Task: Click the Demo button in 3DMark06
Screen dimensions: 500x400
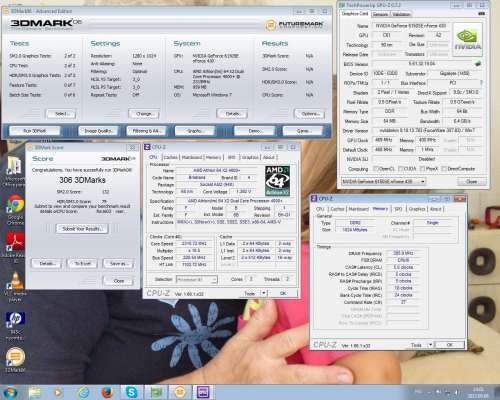Action: coord(255,131)
